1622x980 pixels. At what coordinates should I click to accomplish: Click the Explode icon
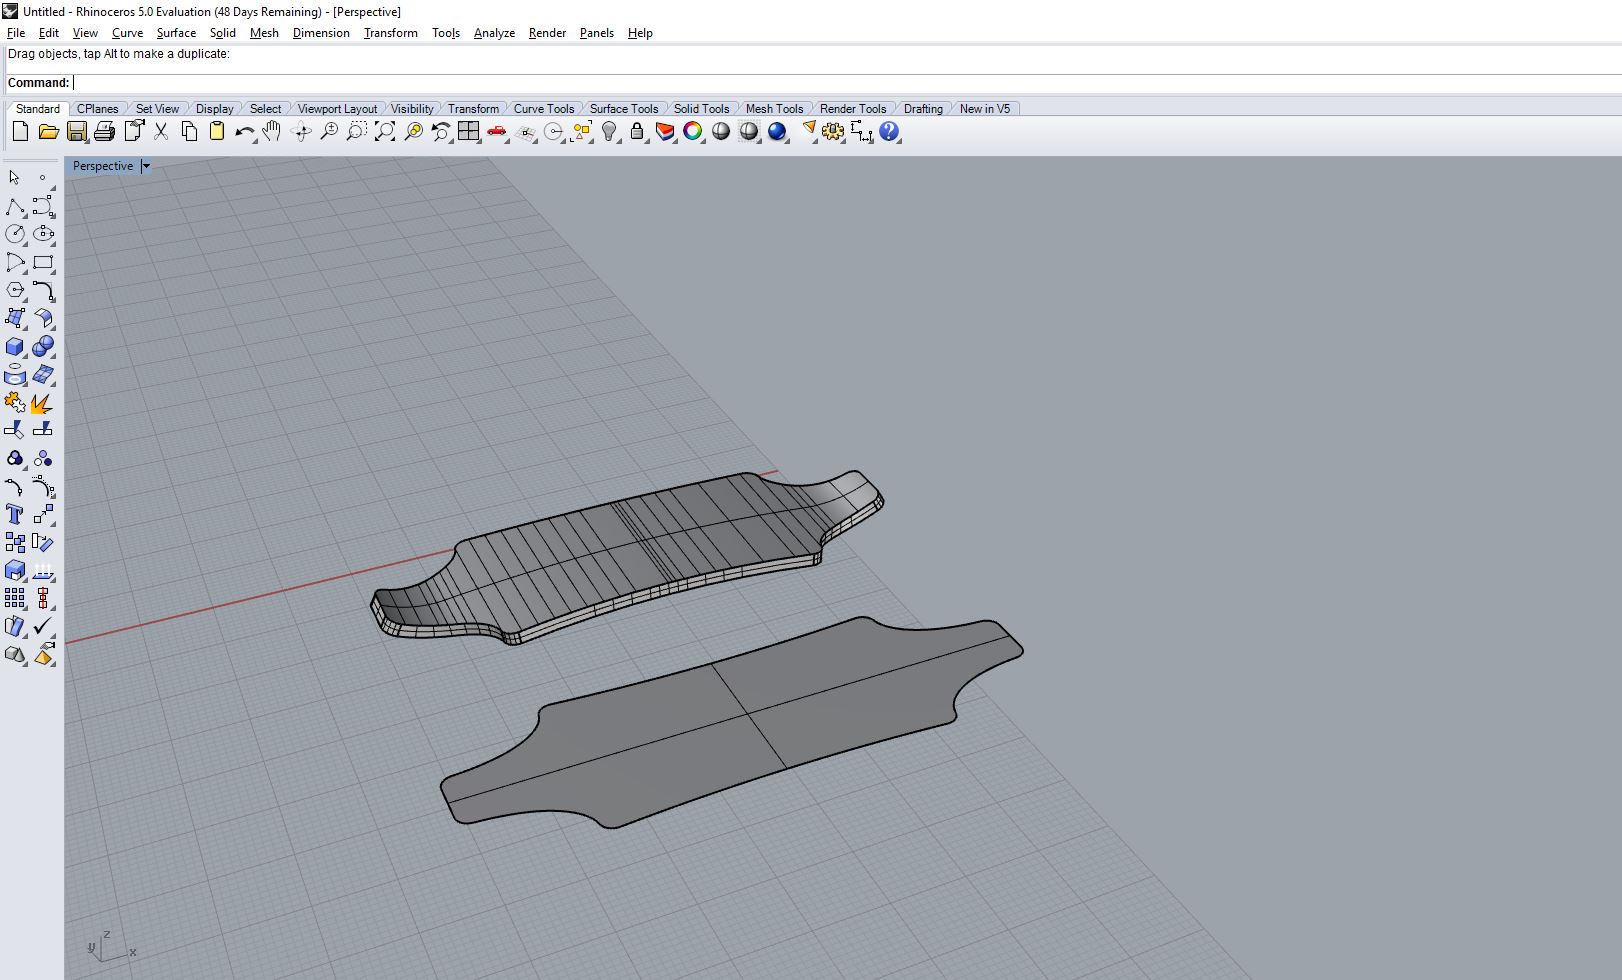pyautogui.click(x=43, y=402)
